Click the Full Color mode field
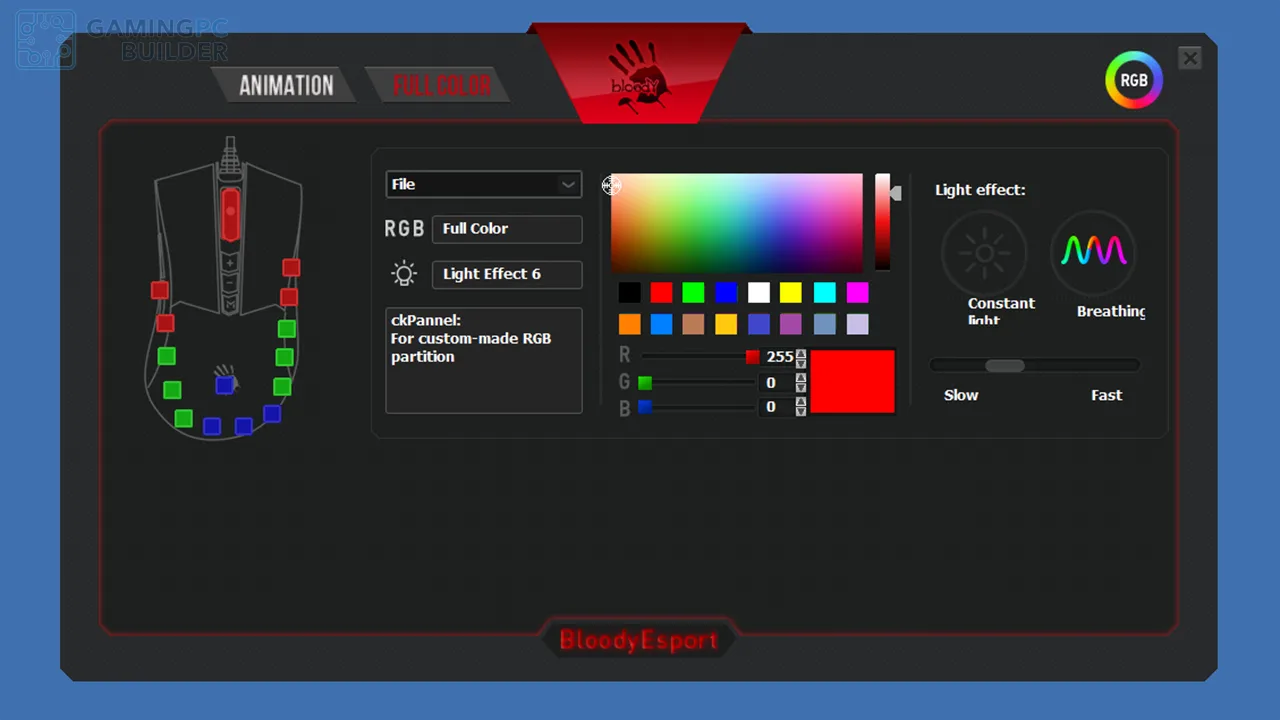The image size is (1280, 720). click(507, 229)
